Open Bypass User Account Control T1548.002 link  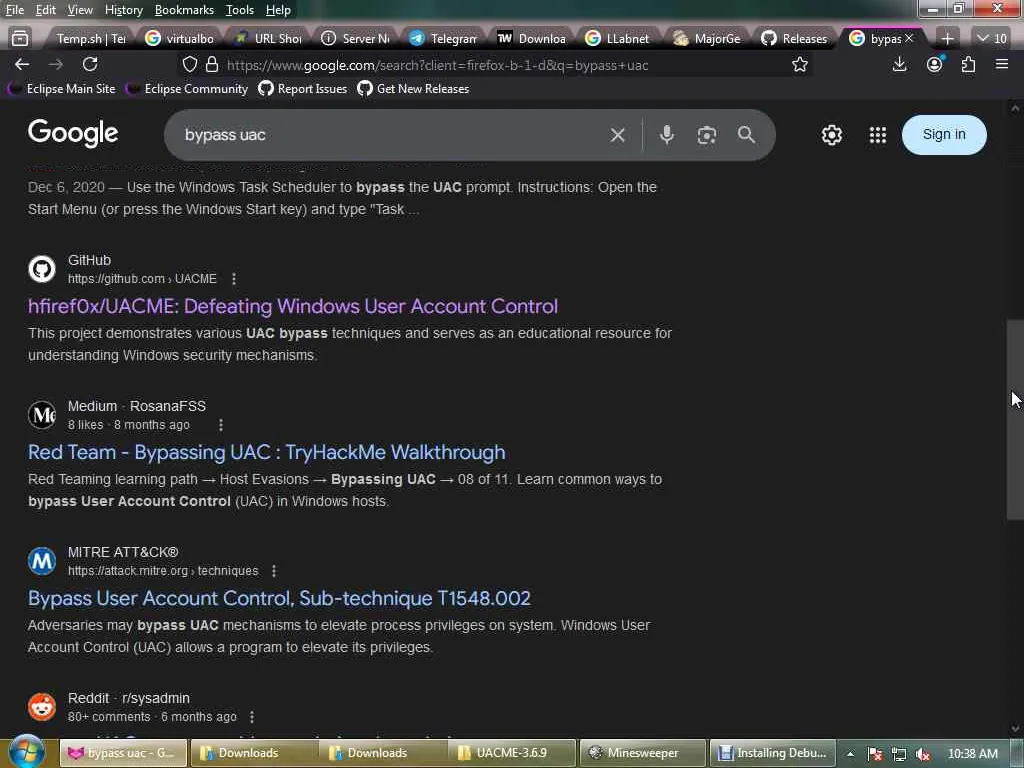[279, 598]
